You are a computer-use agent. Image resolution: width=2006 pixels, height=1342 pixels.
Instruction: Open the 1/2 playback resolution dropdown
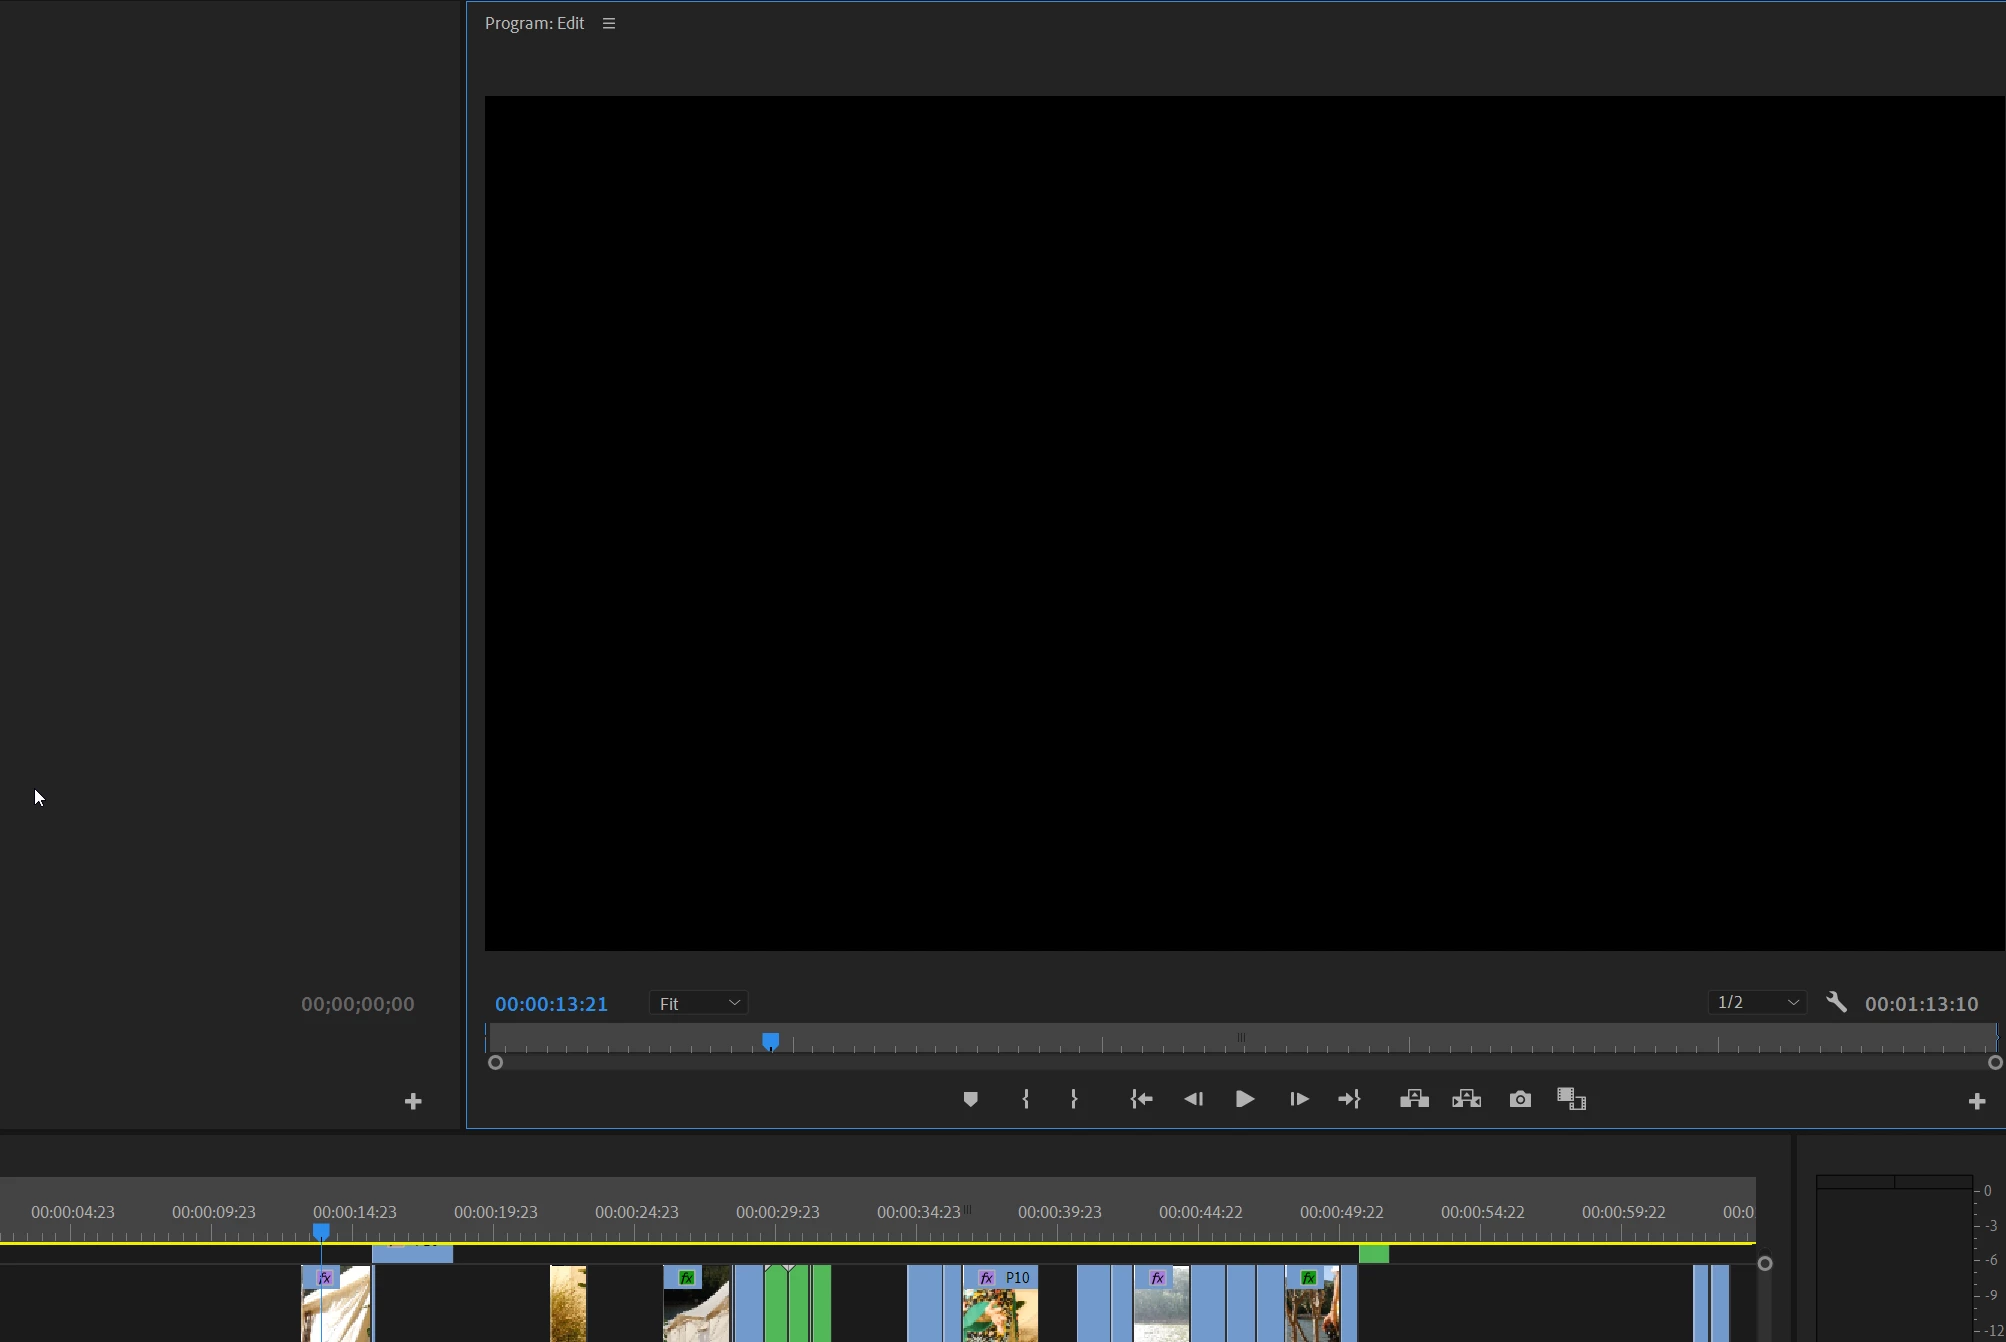[1757, 1002]
